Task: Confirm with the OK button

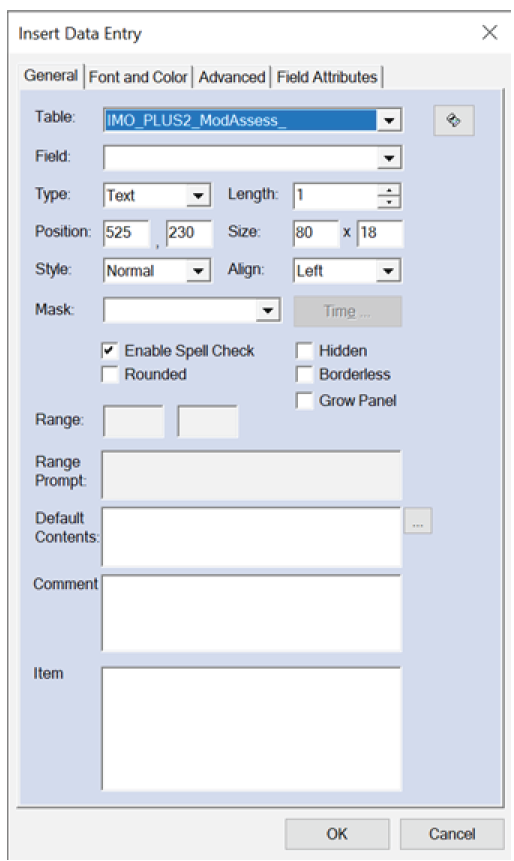Action: pos(337,834)
